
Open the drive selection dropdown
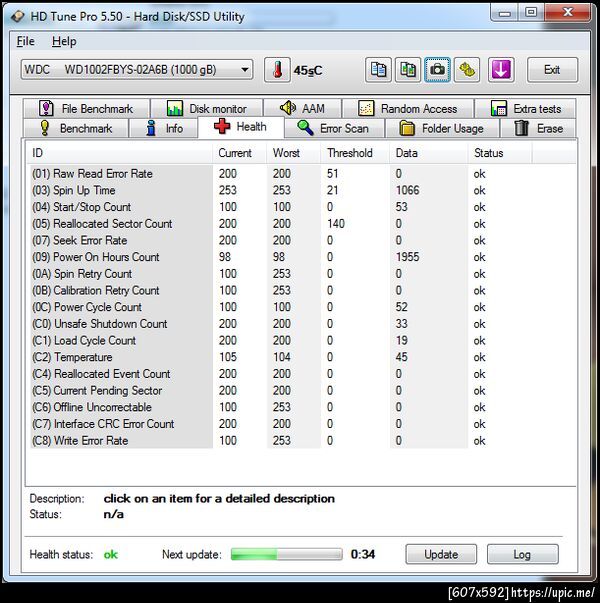tap(137, 70)
